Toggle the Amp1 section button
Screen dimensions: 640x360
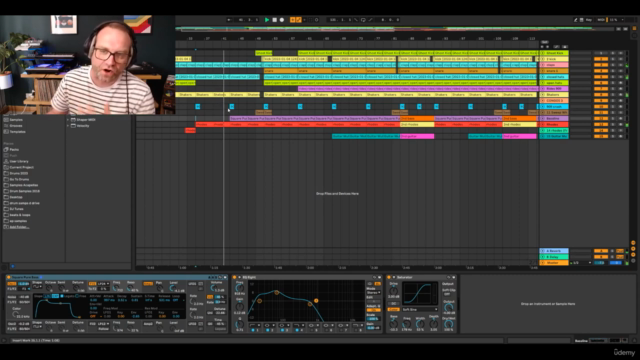pyautogui.click(x=148, y=284)
